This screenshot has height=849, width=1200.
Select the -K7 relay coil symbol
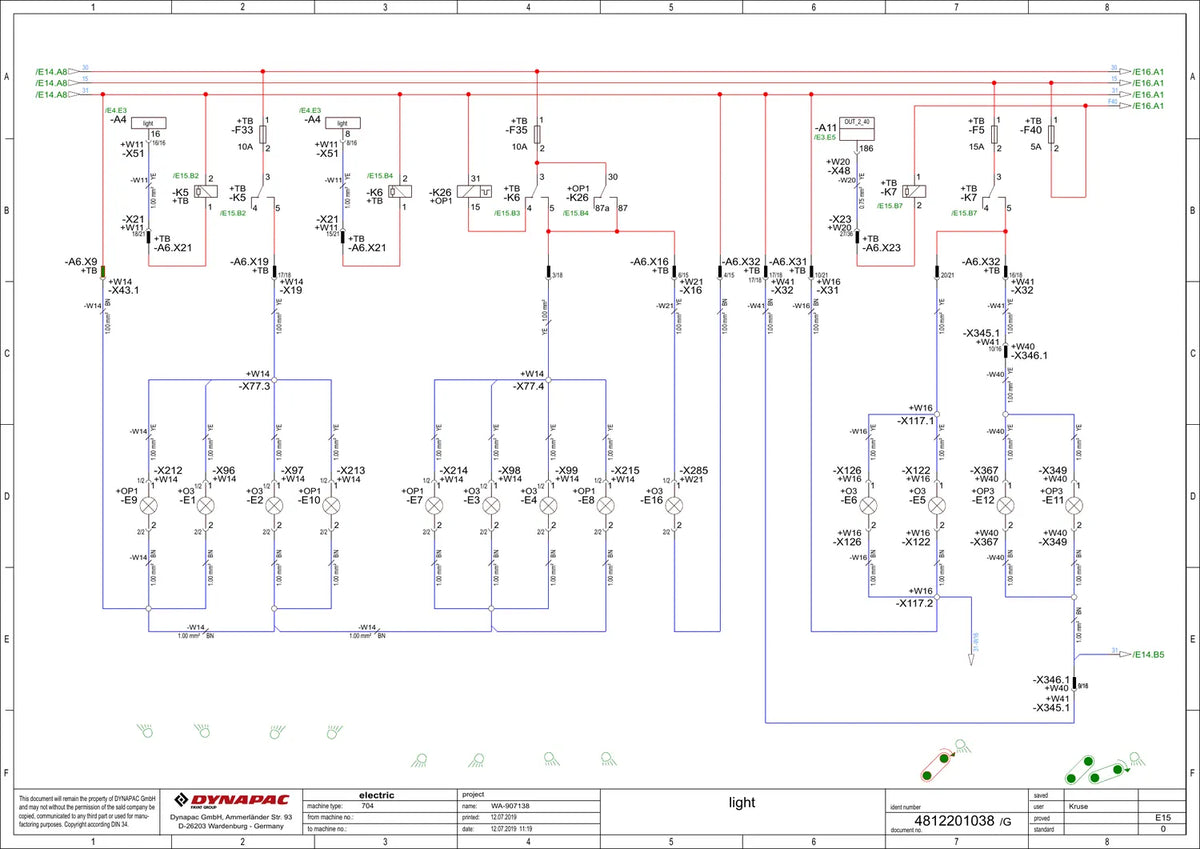pyautogui.click(x=914, y=191)
